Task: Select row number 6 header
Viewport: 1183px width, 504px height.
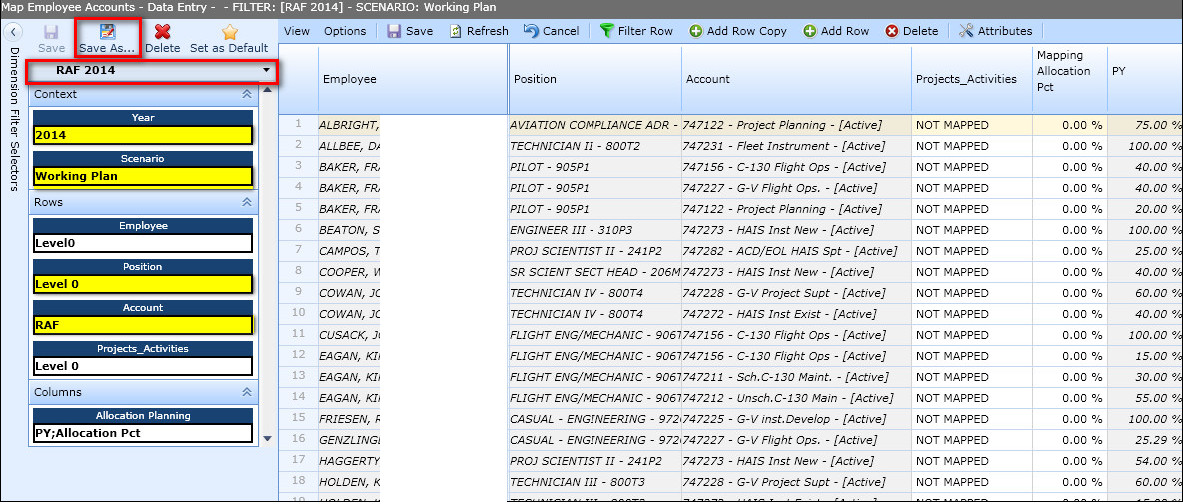Action: 298,229
